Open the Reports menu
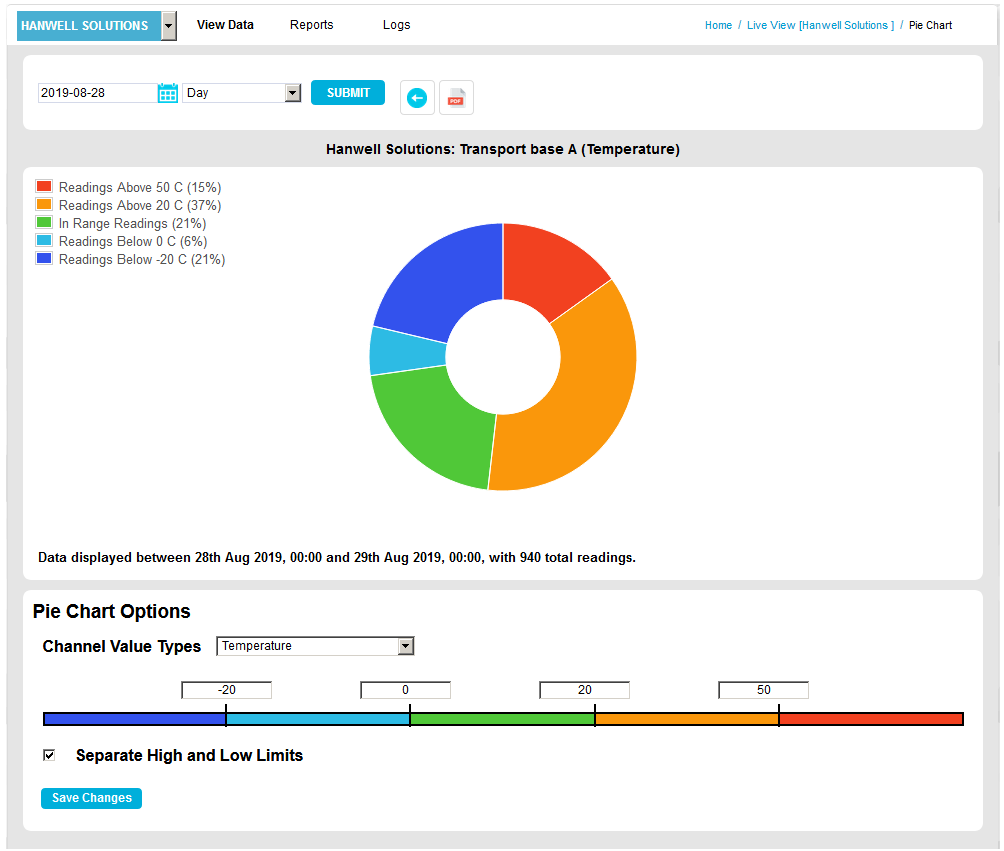Image resolution: width=1004 pixels, height=851 pixels. (311, 25)
